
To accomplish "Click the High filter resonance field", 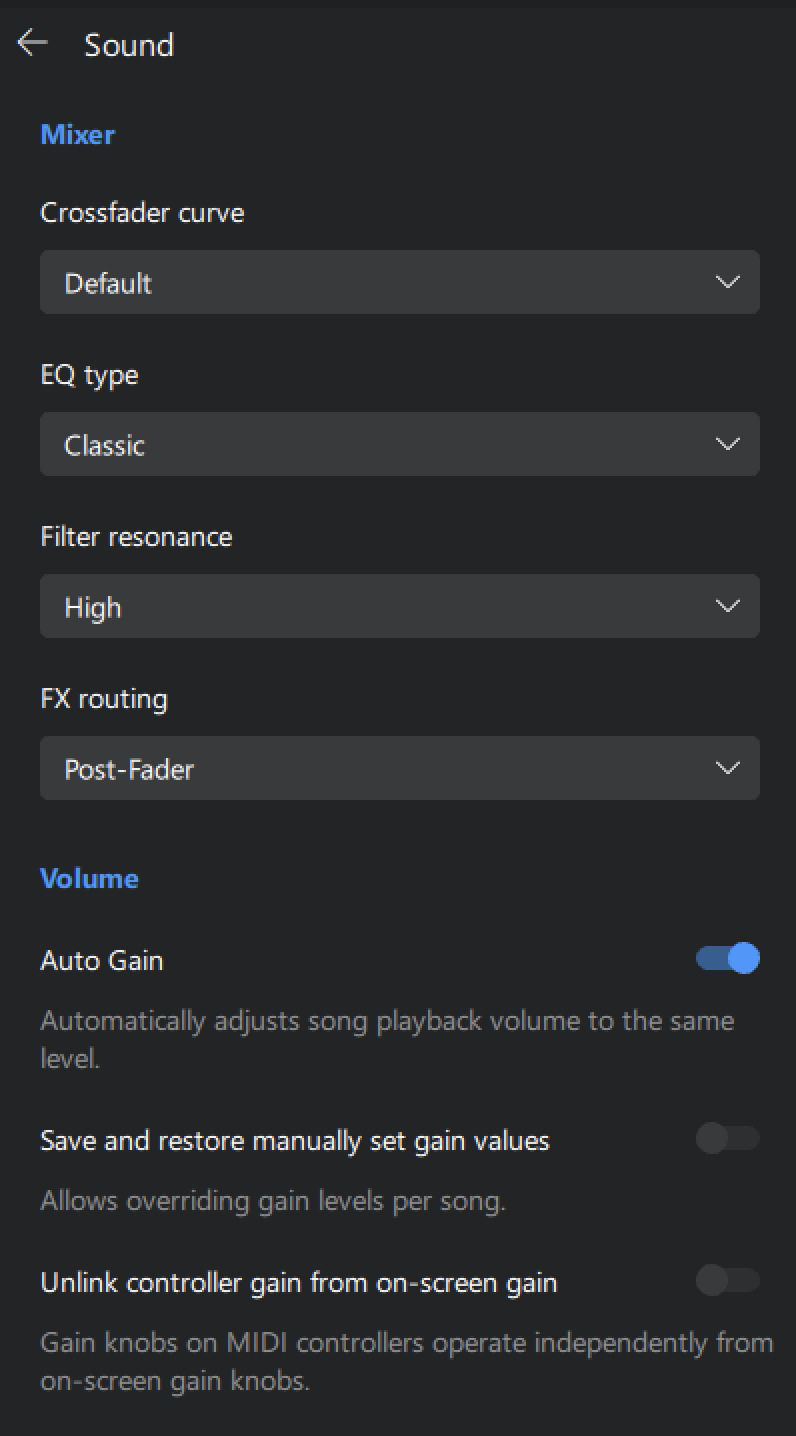I will coord(300,606).
